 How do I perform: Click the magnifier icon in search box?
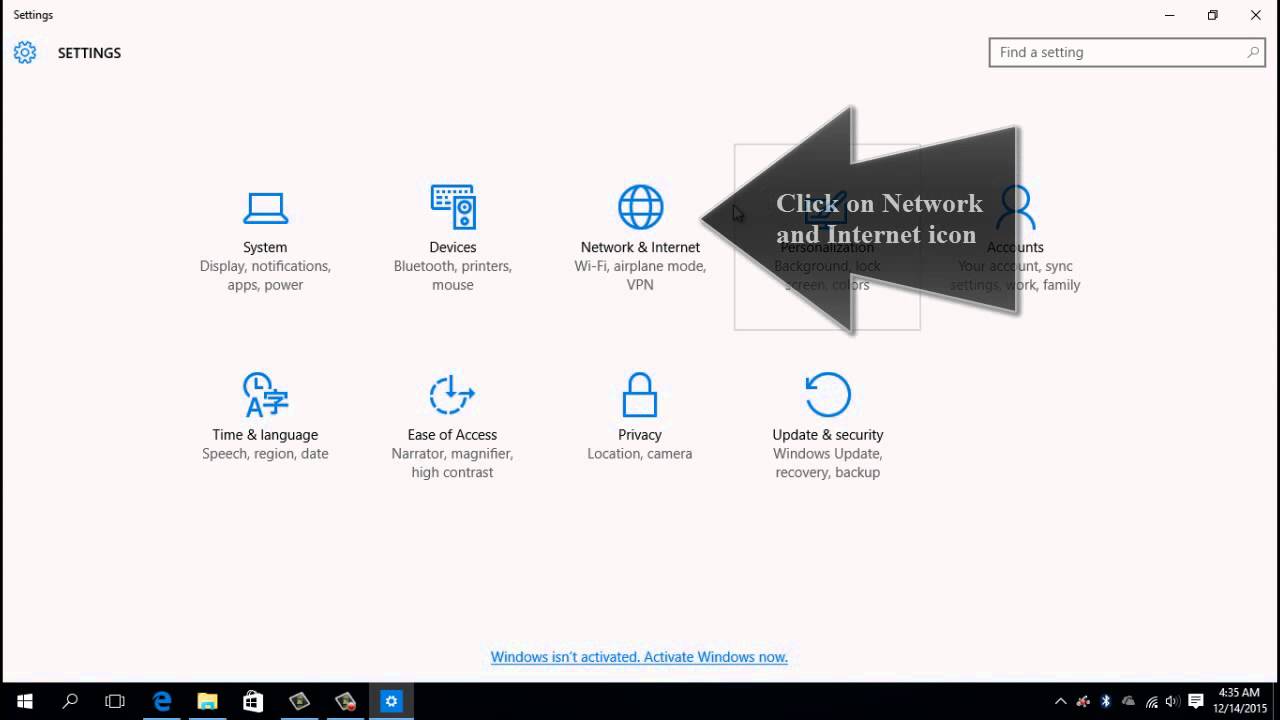point(1253,52)
